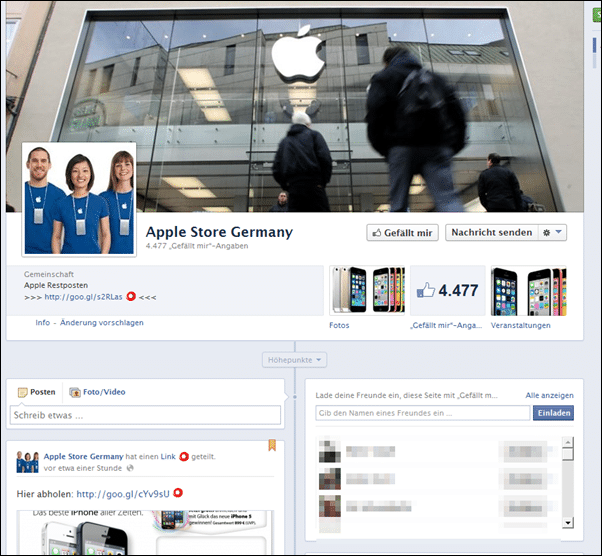Click the Einladen button
The width and height of the screenshot is (602, 556).
[x=553, y=413]
